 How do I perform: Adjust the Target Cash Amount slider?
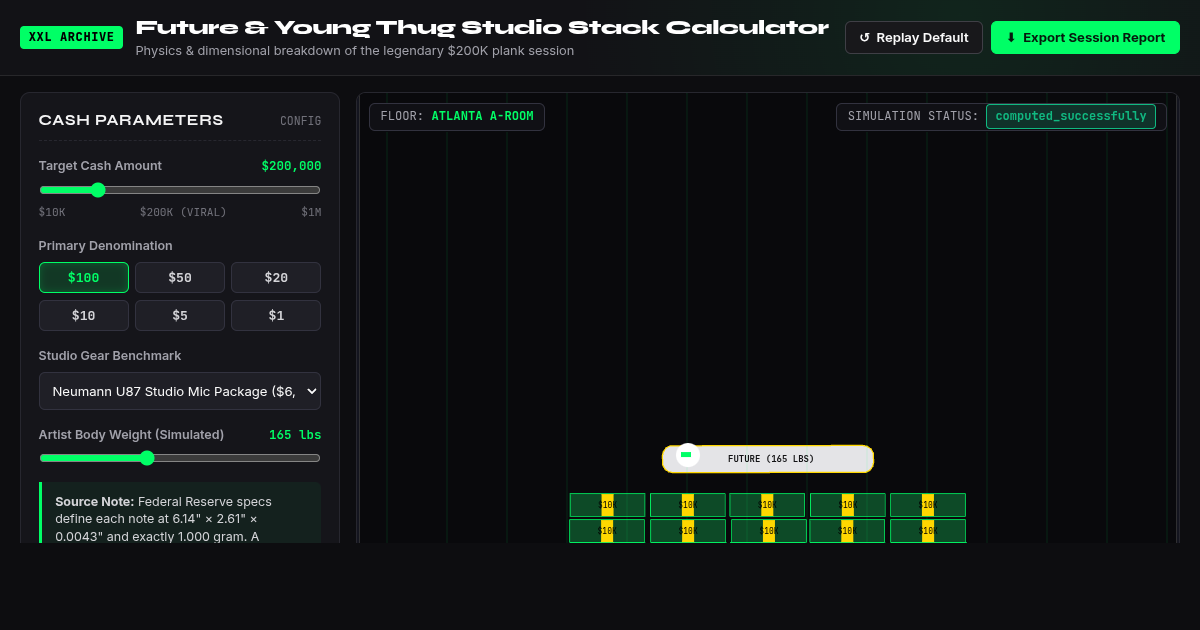180,190
